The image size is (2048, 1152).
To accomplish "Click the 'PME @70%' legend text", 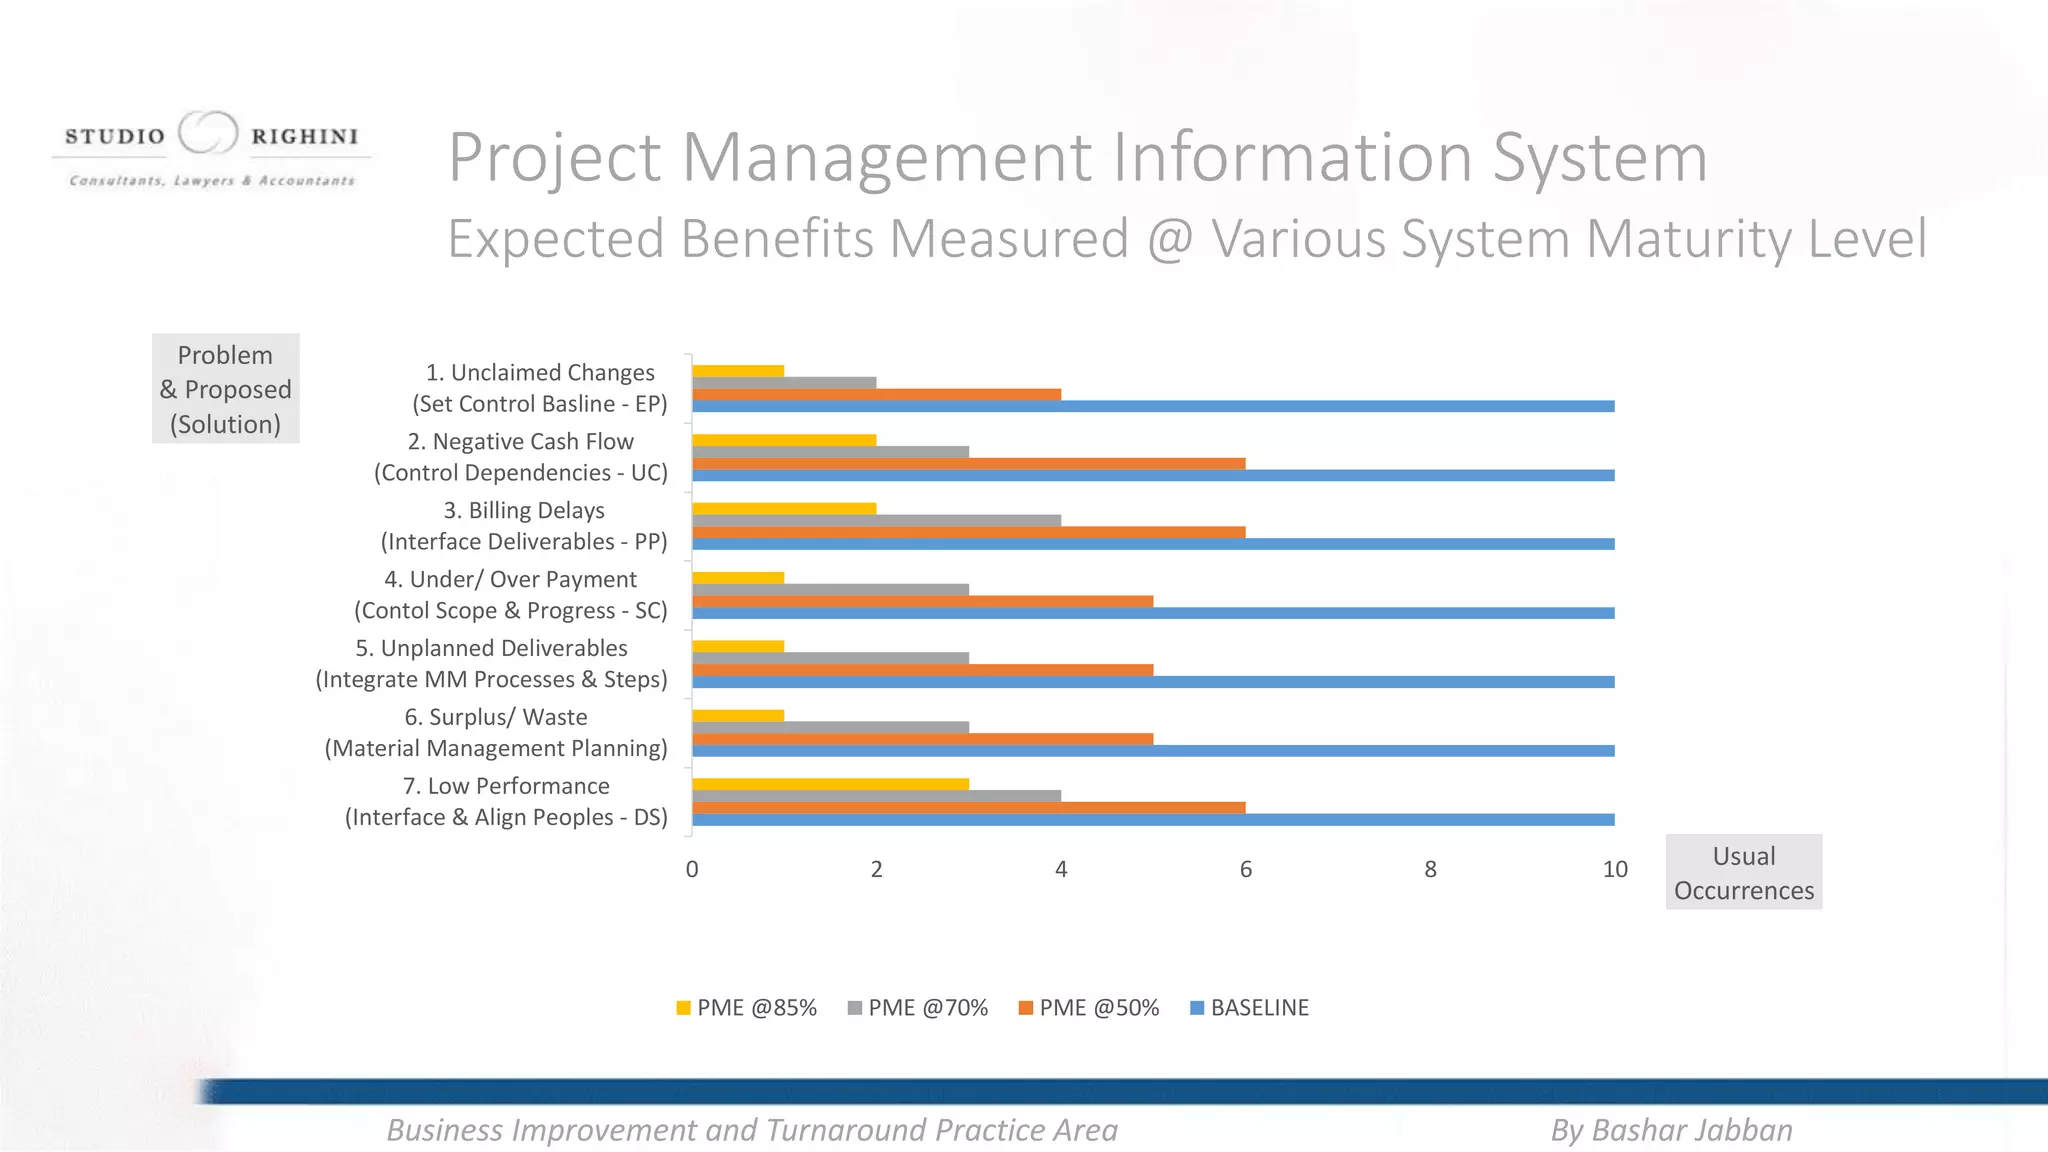I will click(x=928, y=1008).
